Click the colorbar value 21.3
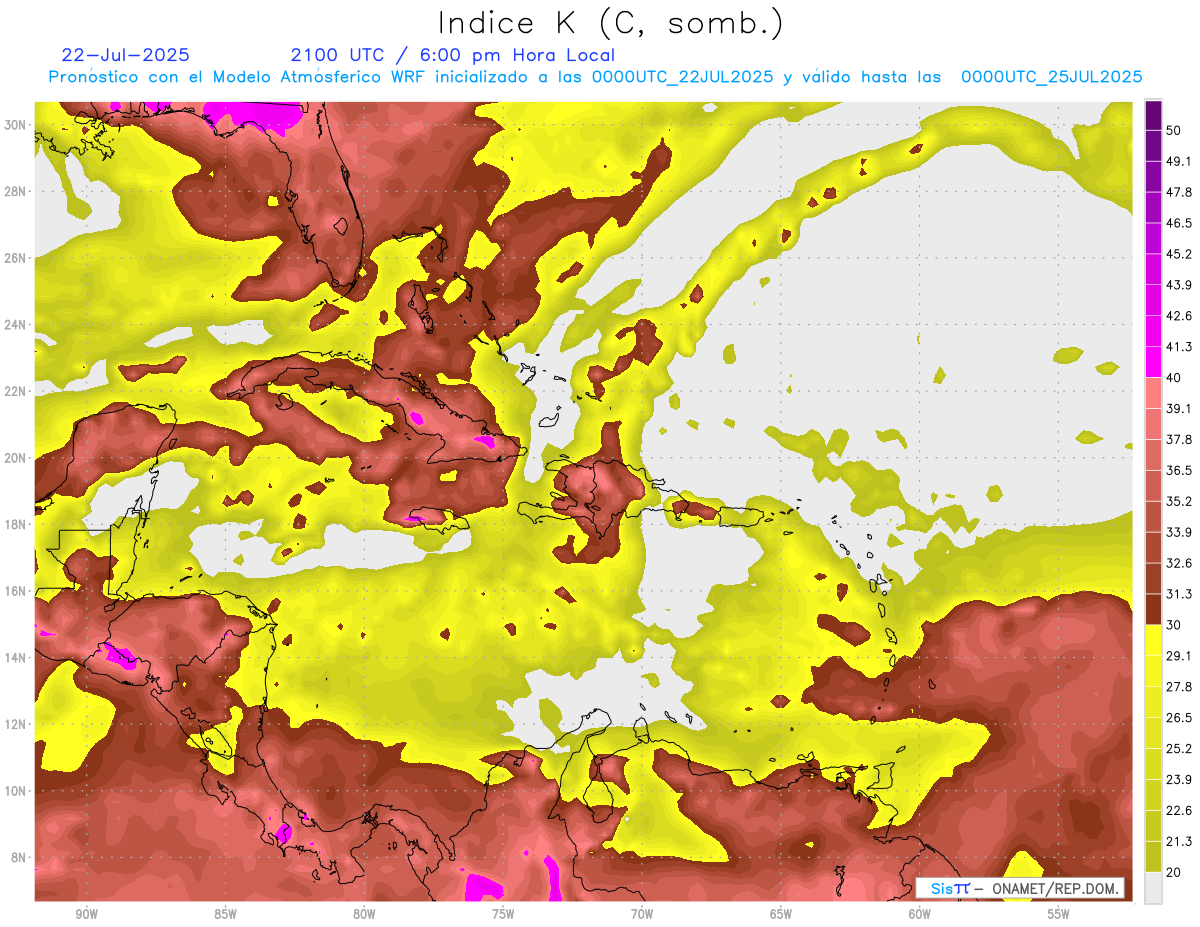This screenshot has height=927, width=1200. pos(1178,841)
